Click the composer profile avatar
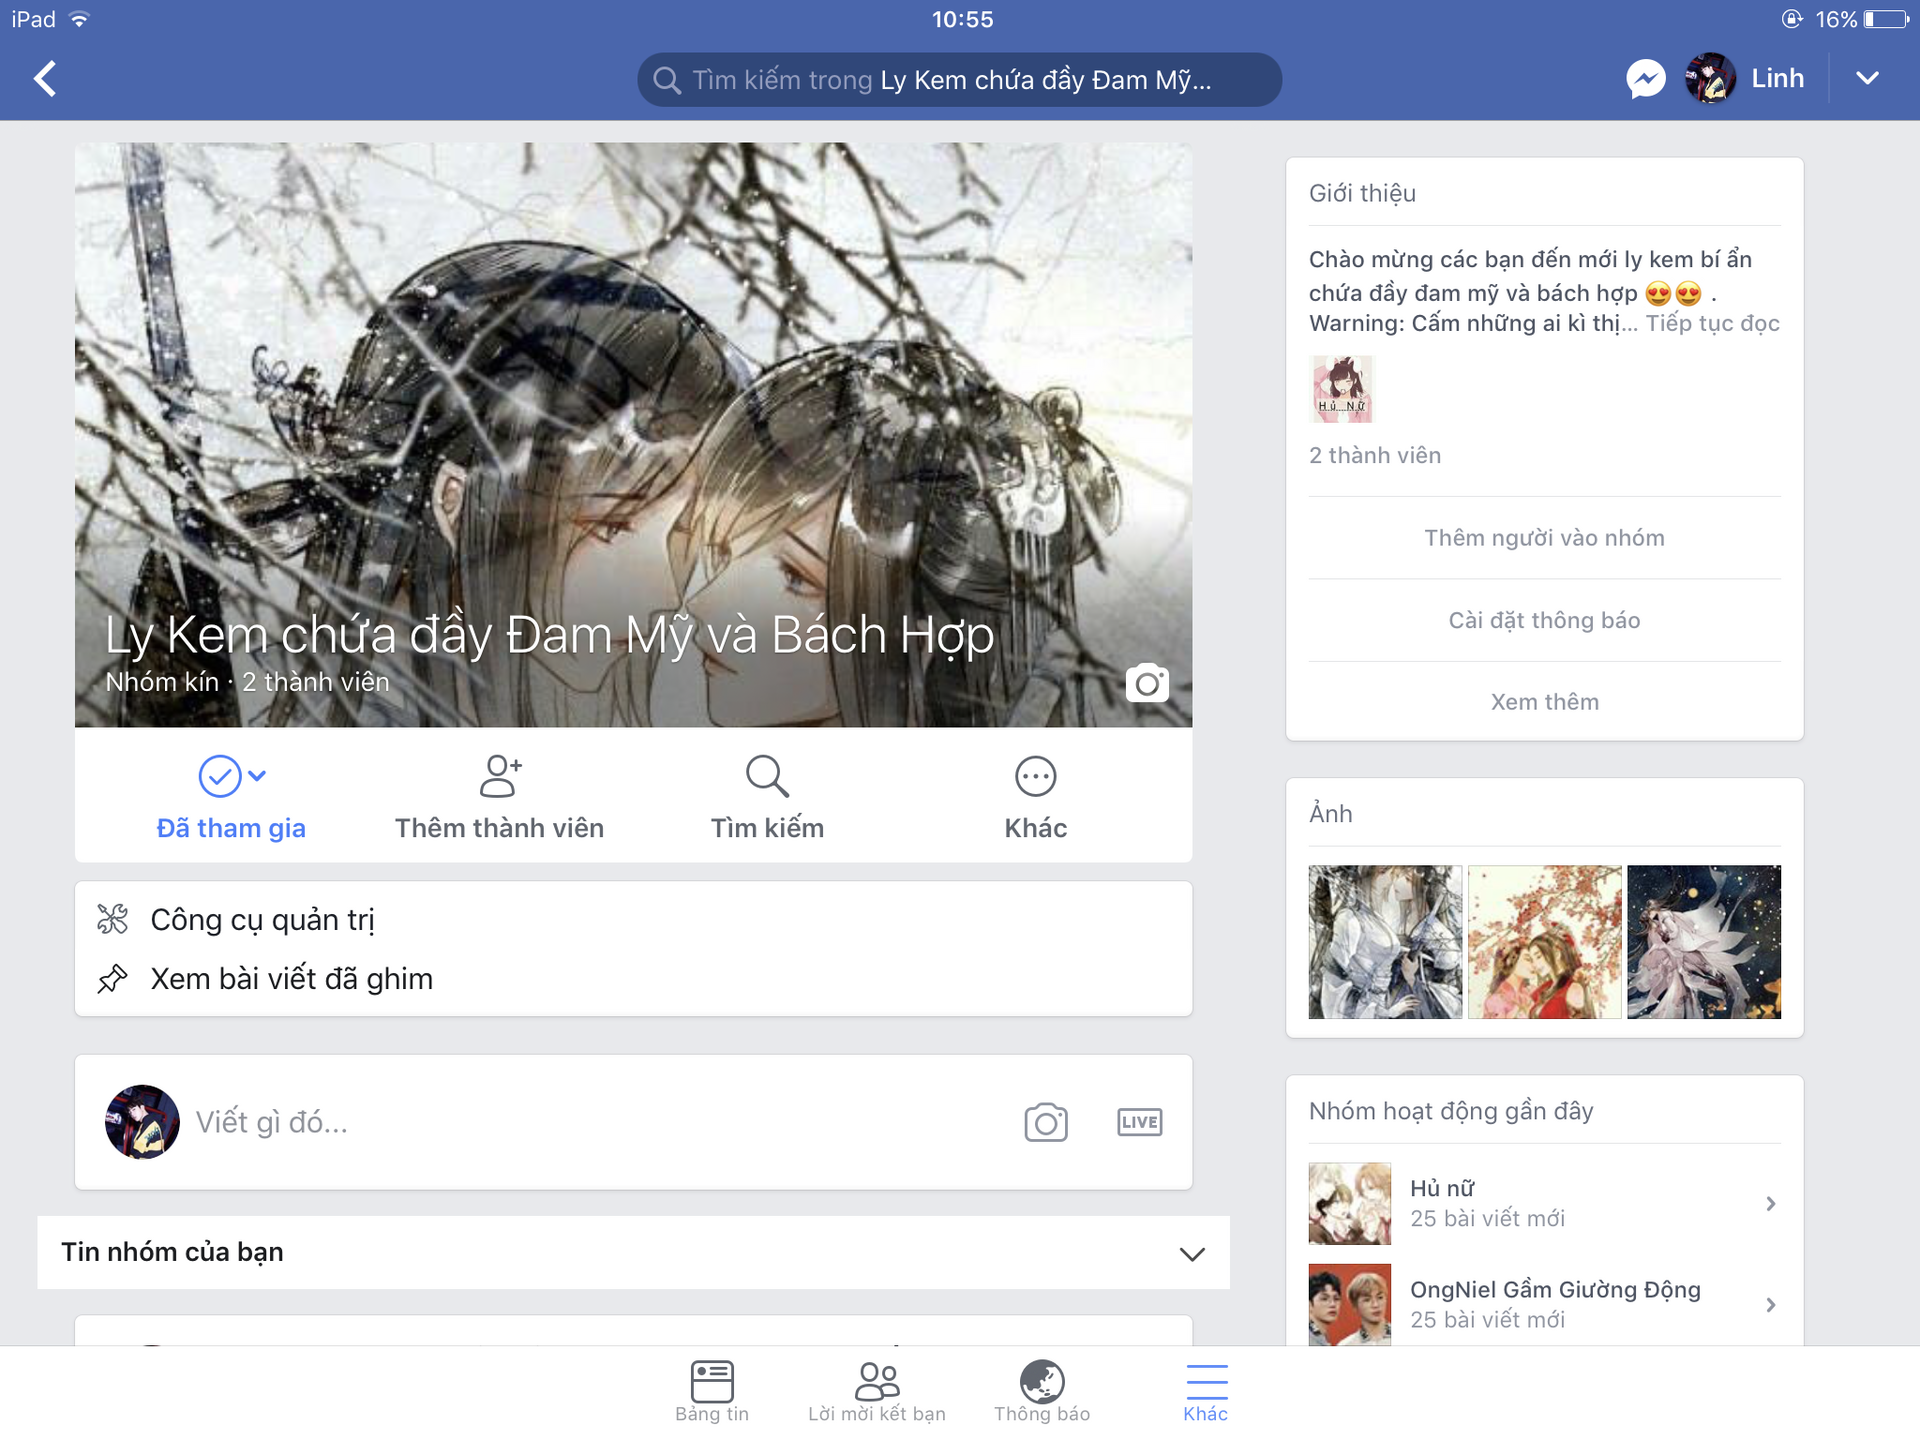Viewport: 1920px width, 1440px height. click(142, 1122)
